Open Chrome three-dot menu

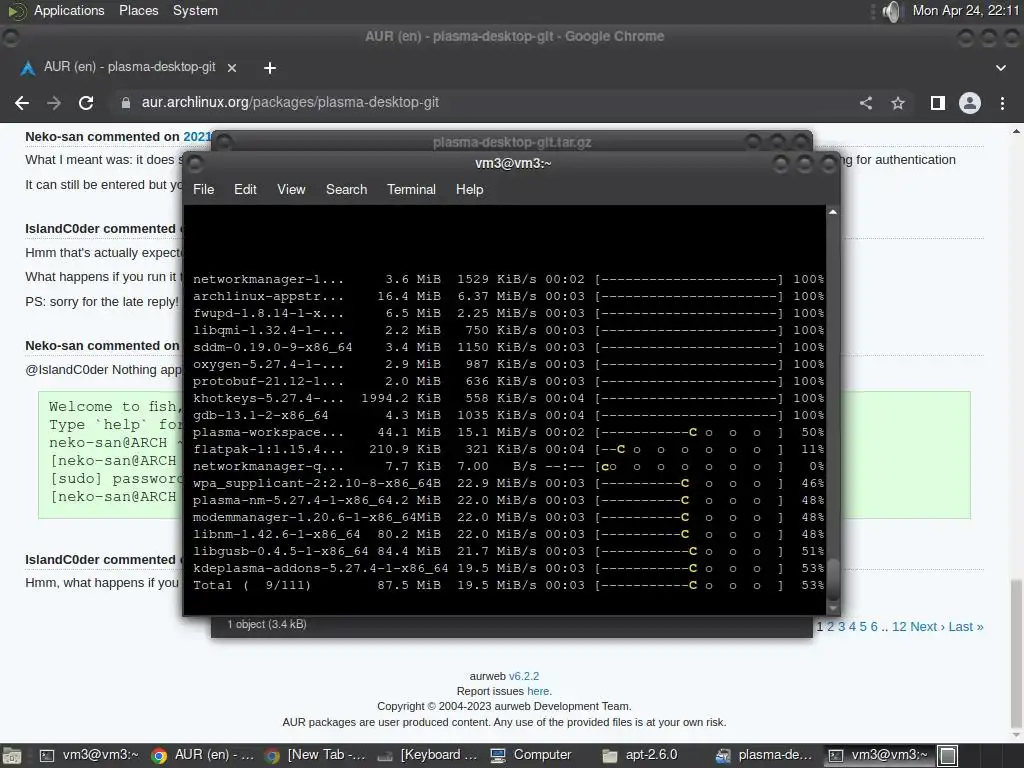click(1002, 103)
